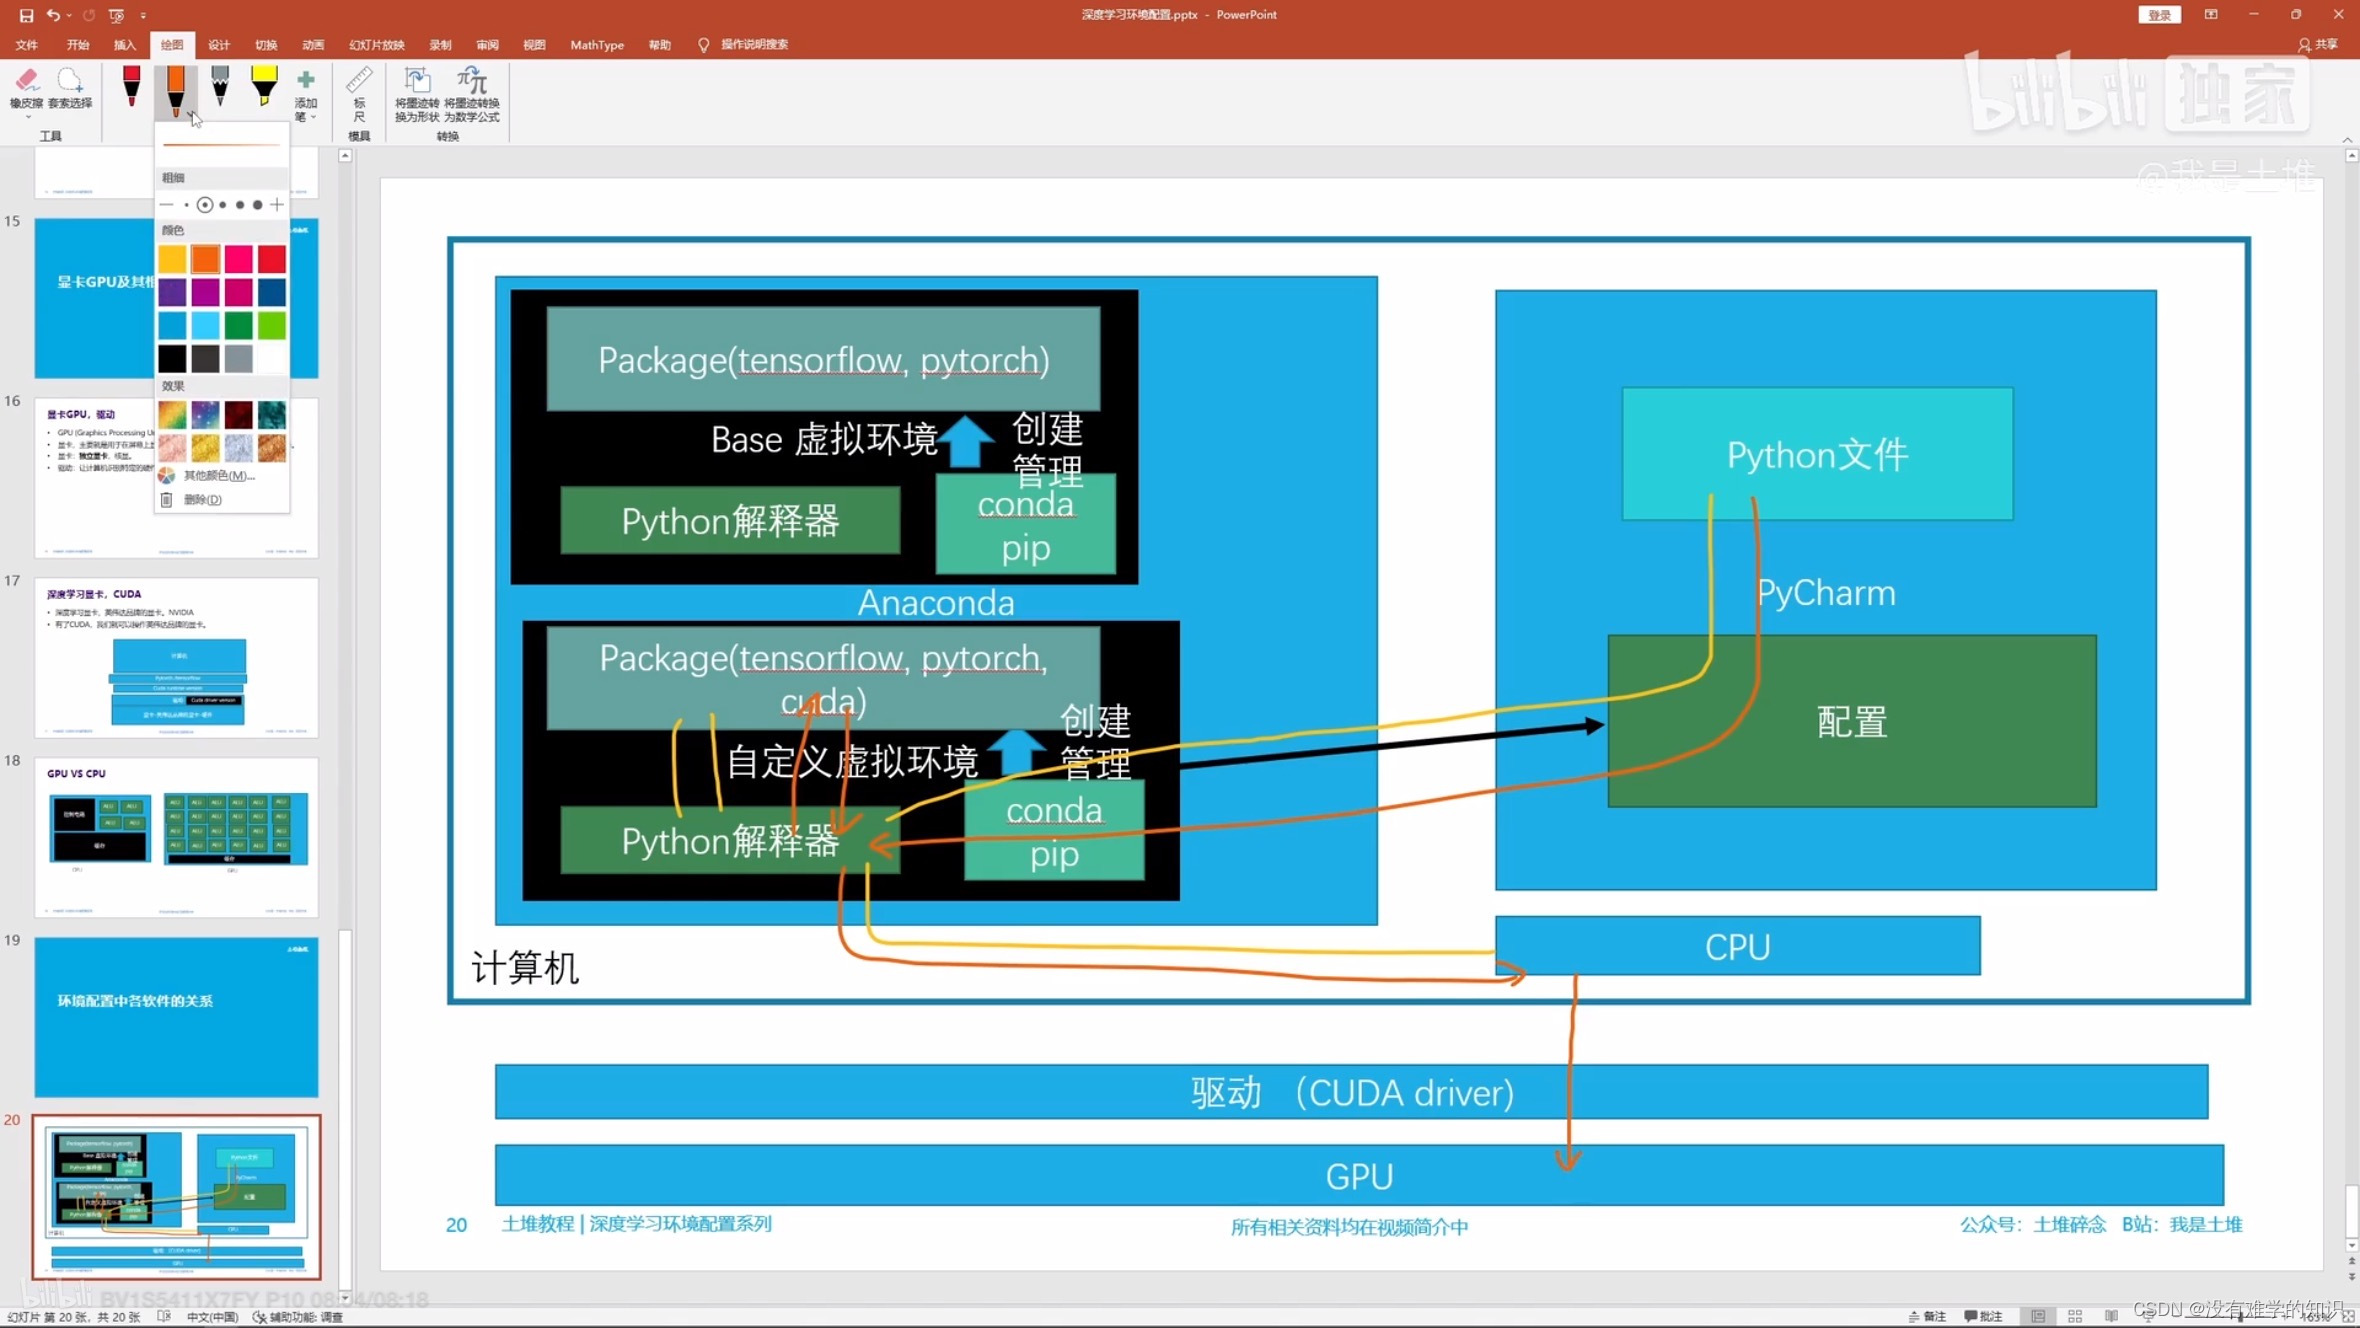Select the third pen thickness dot
2360x1328 pixels.
(222, 204)
